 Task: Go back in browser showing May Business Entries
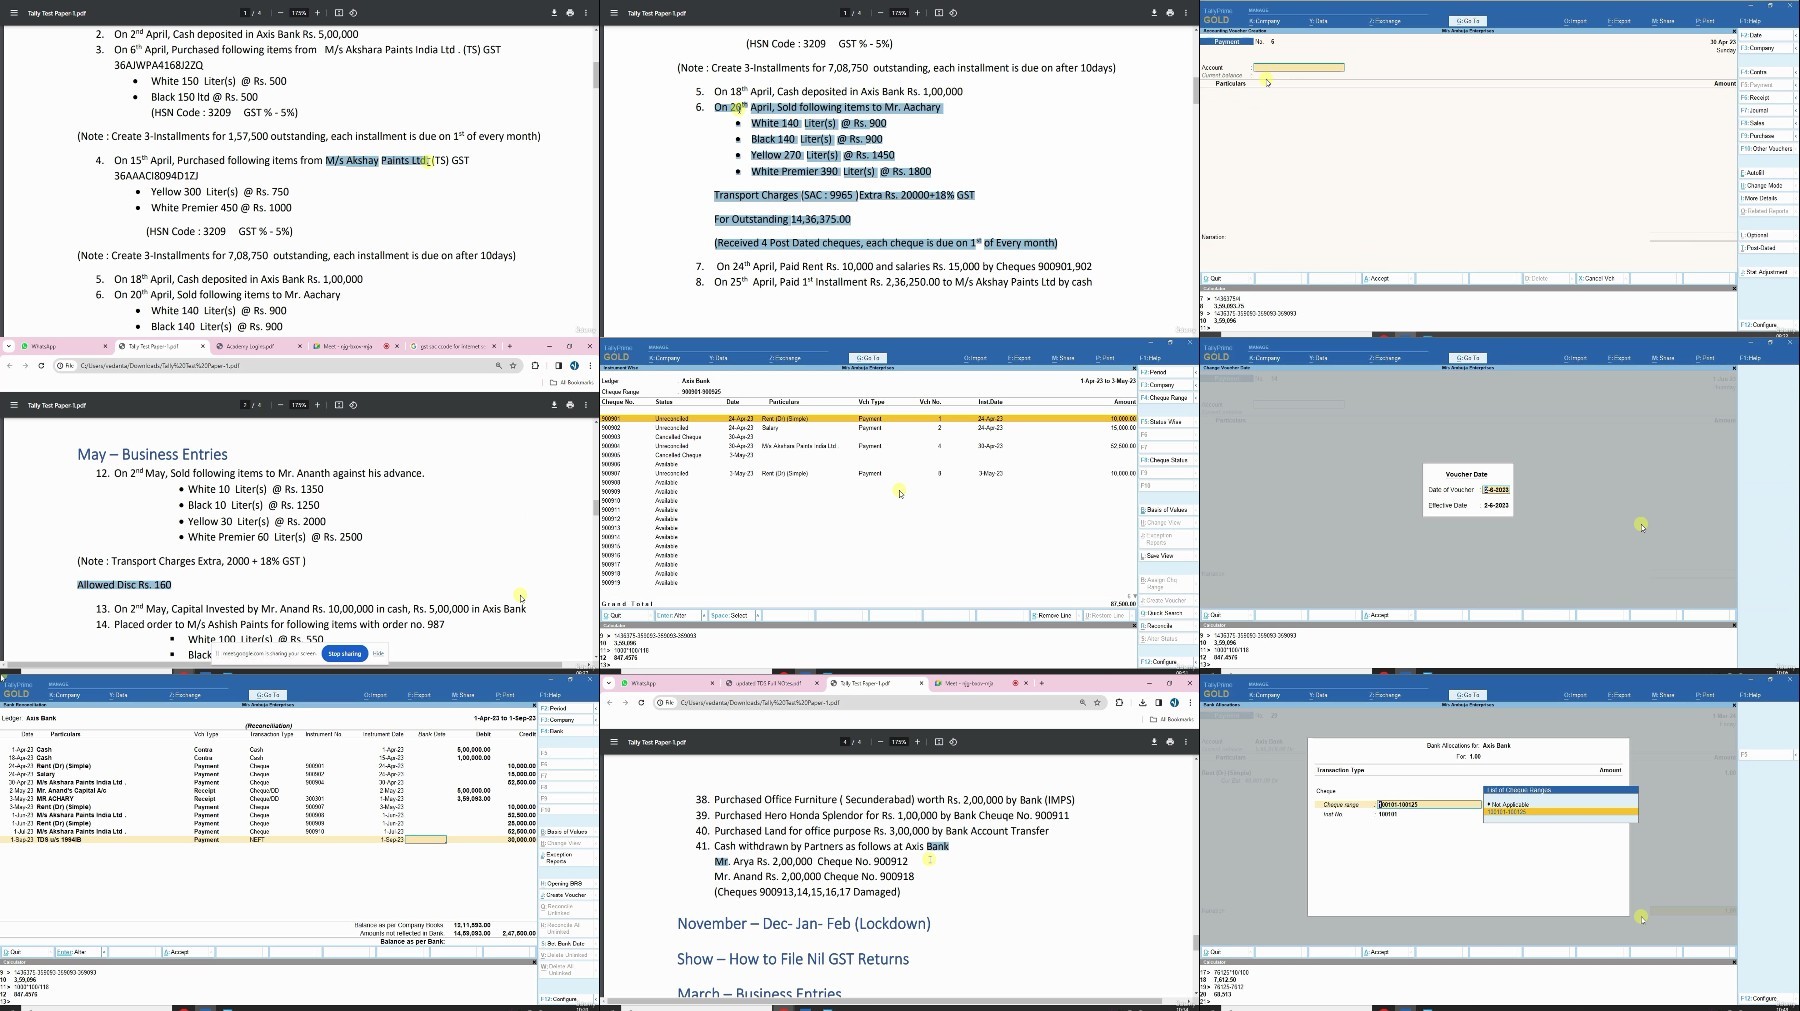tap(10, 366)
